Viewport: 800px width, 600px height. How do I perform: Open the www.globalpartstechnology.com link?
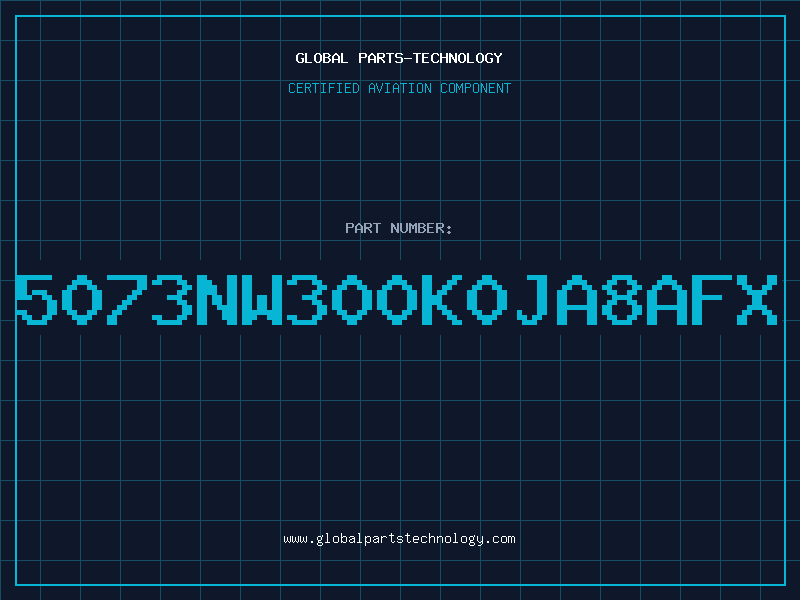click(399, 539)
